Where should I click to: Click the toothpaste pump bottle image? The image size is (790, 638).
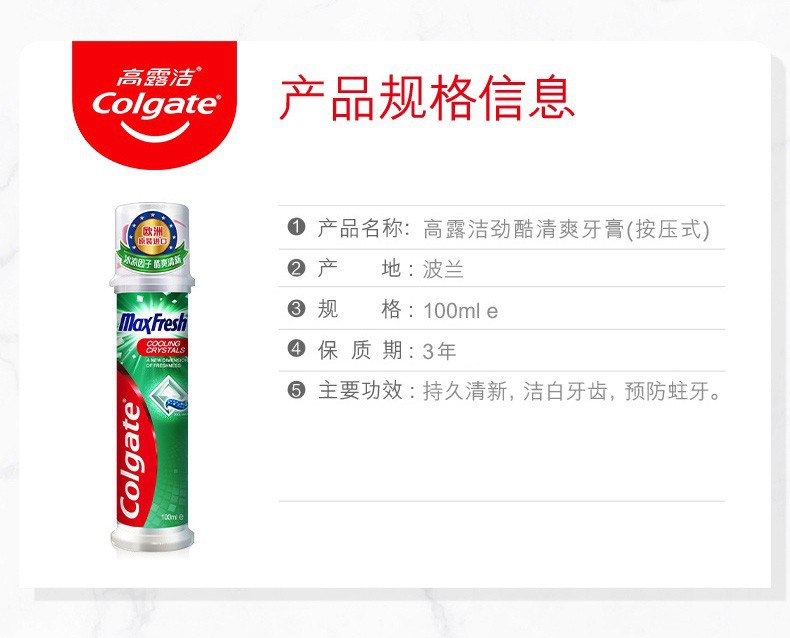(x=152, y=378)
